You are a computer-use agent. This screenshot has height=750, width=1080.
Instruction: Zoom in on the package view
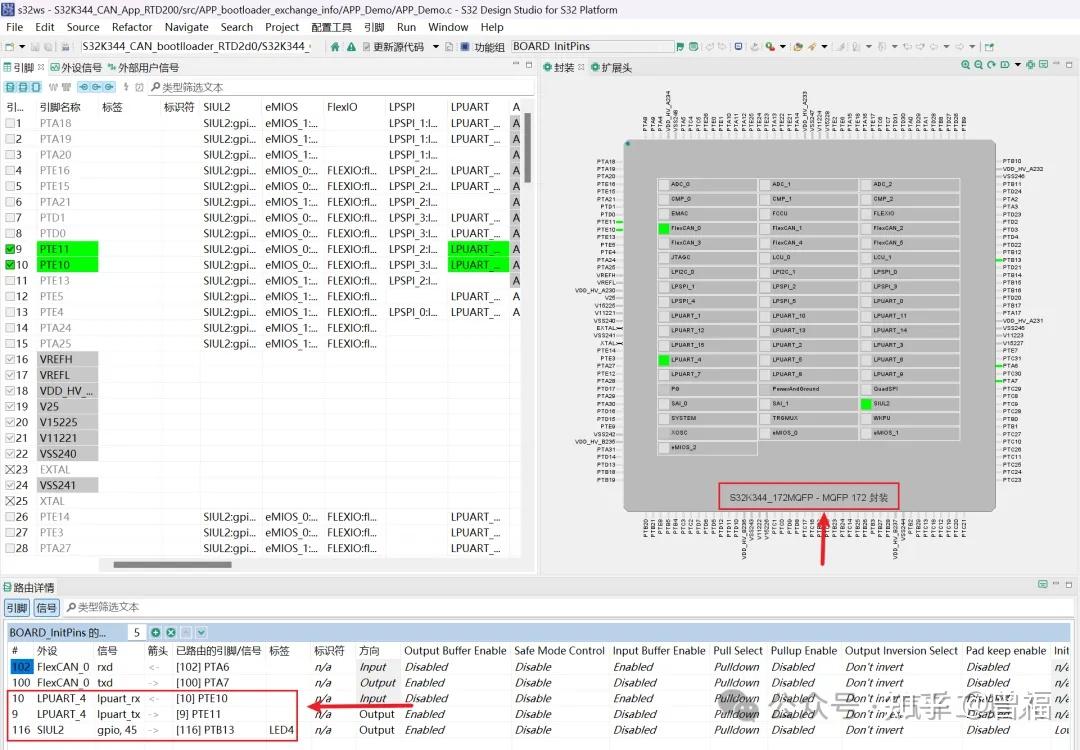point(966,65)
